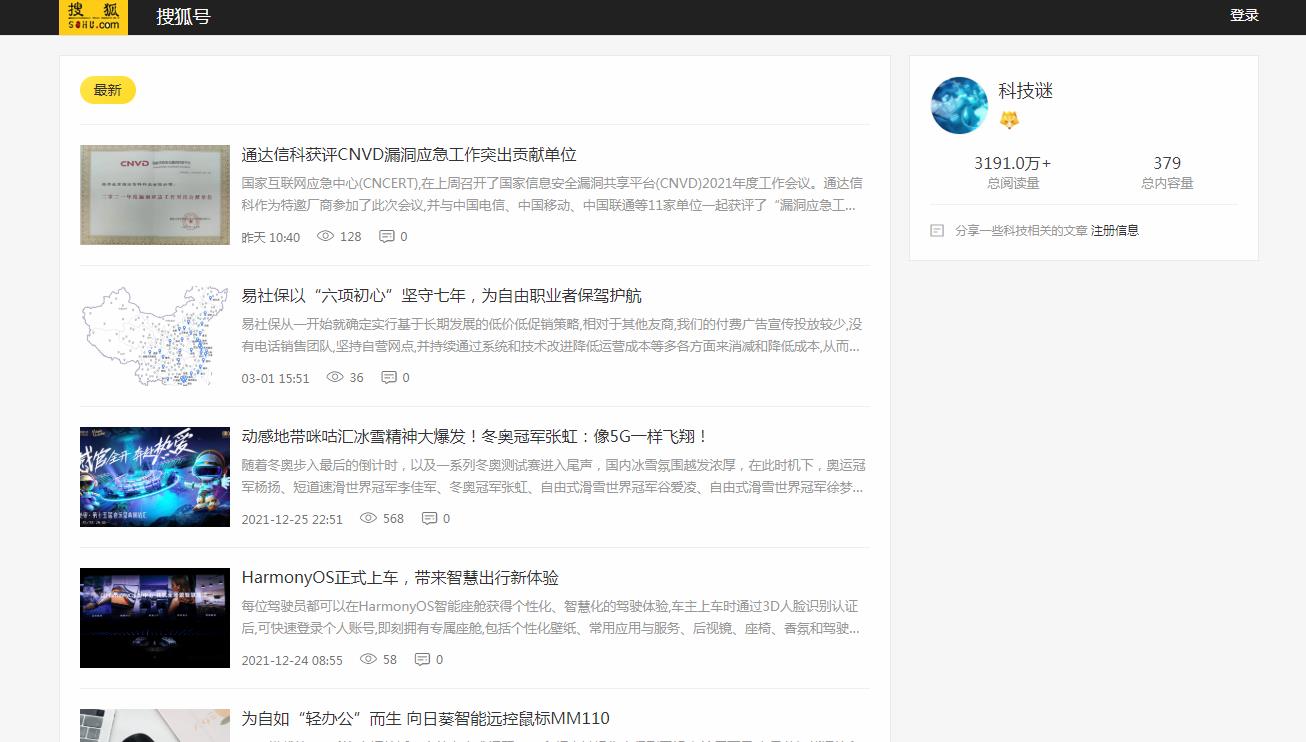The height and width of the screenshot is (742, 1306).
Task: Open the 搜狐号 header link
Action: [183, 16]
